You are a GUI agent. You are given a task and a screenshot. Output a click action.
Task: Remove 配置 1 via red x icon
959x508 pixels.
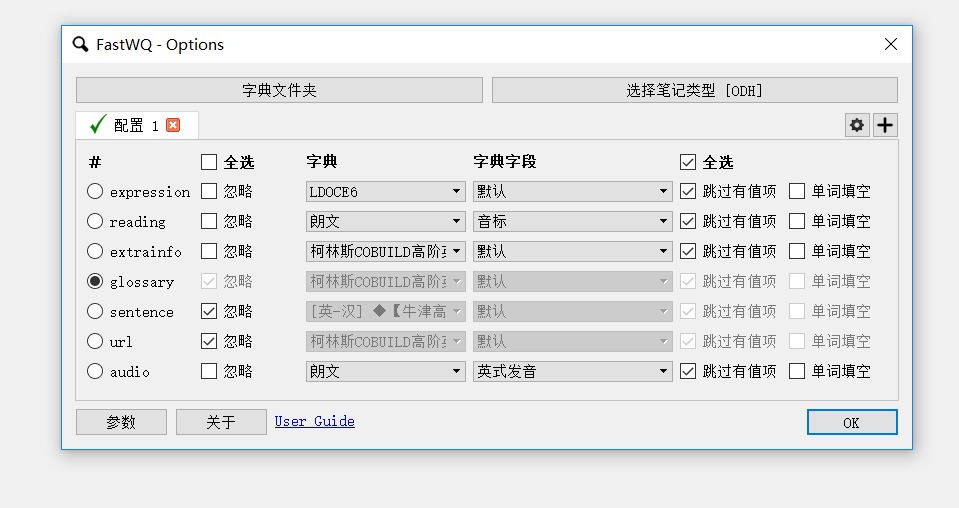point(173,125)
